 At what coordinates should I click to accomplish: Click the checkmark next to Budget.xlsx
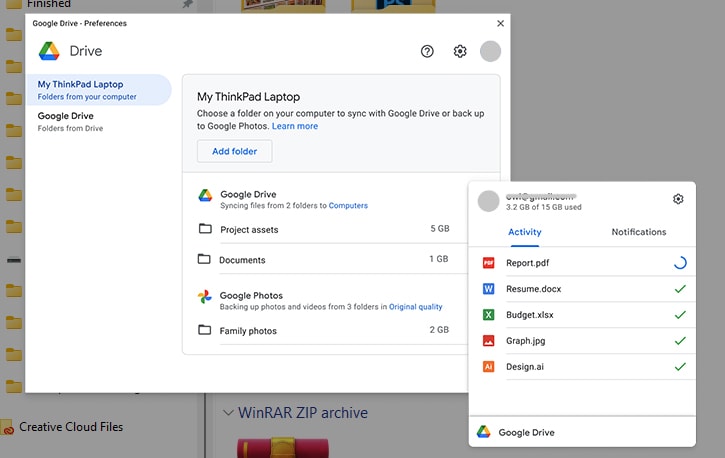680,315
